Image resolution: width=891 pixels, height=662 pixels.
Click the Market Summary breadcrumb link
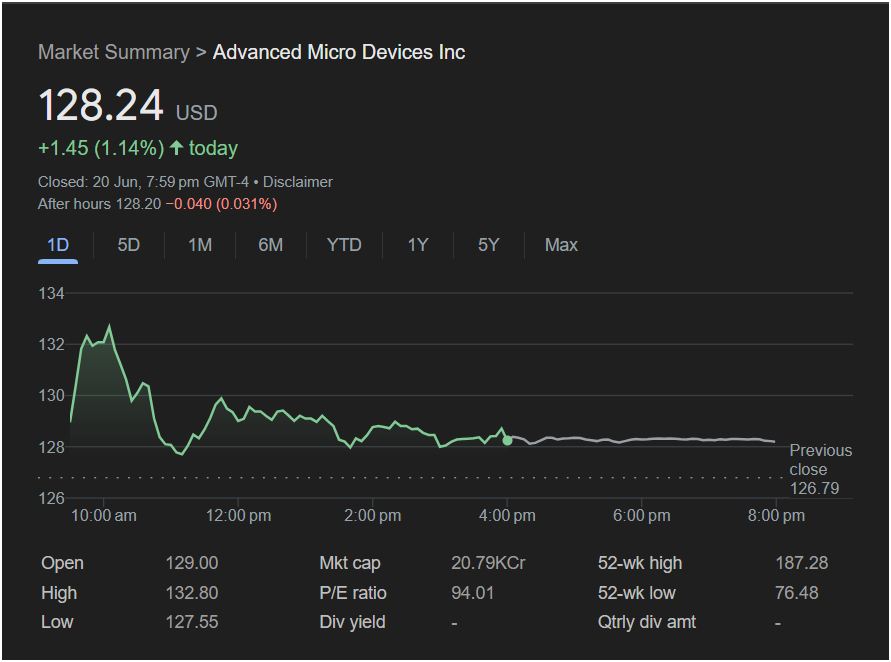(x=114, y=52)
